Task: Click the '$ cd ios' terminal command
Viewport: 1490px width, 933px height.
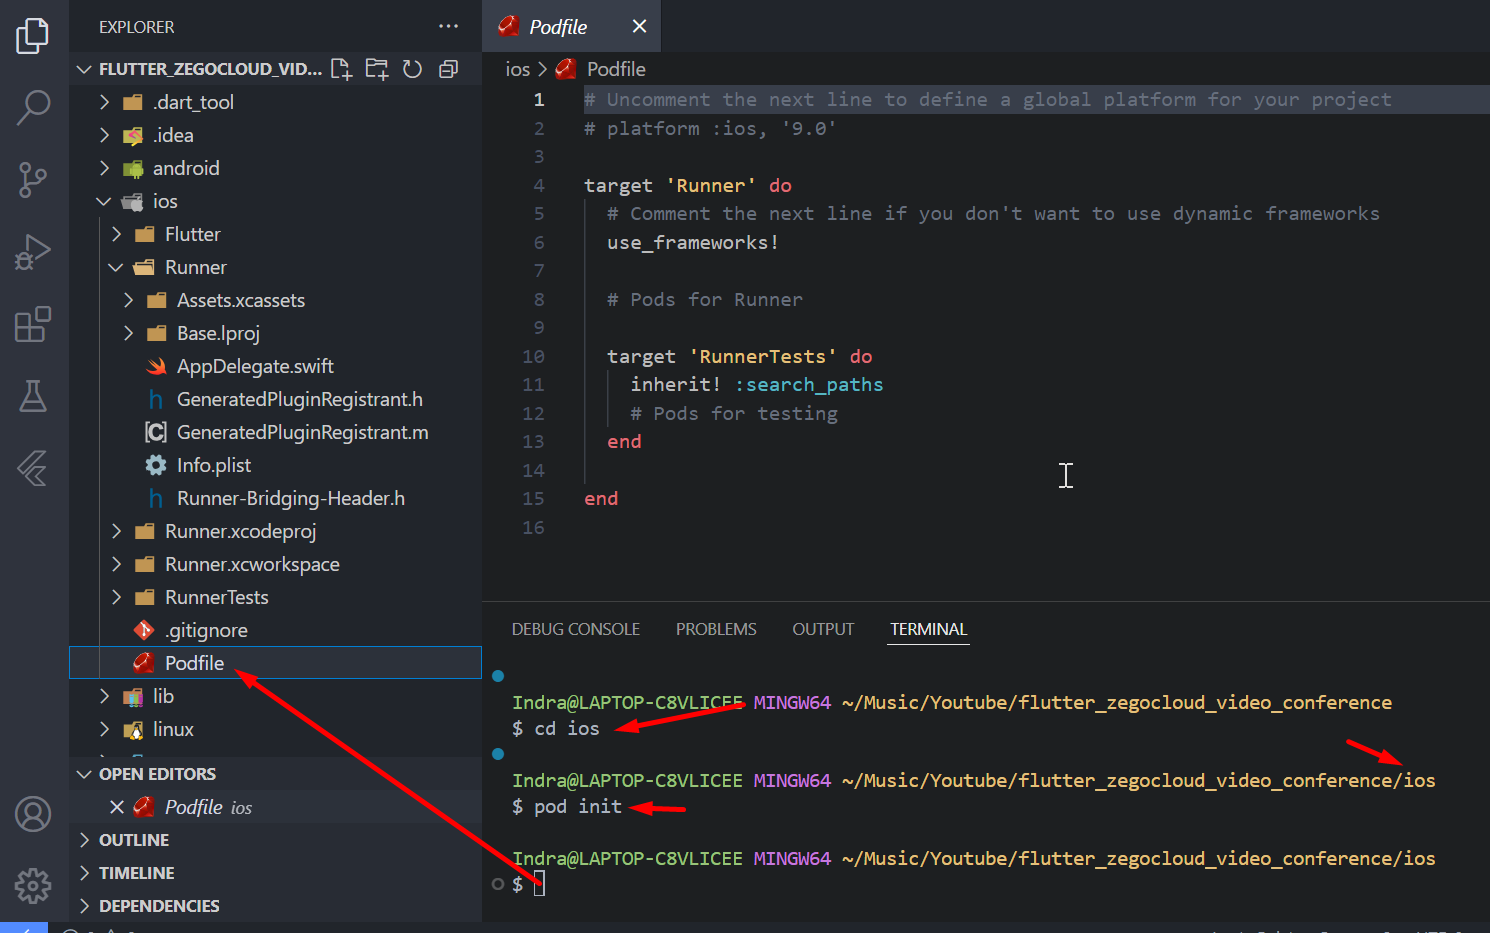Action: (556, 728)
